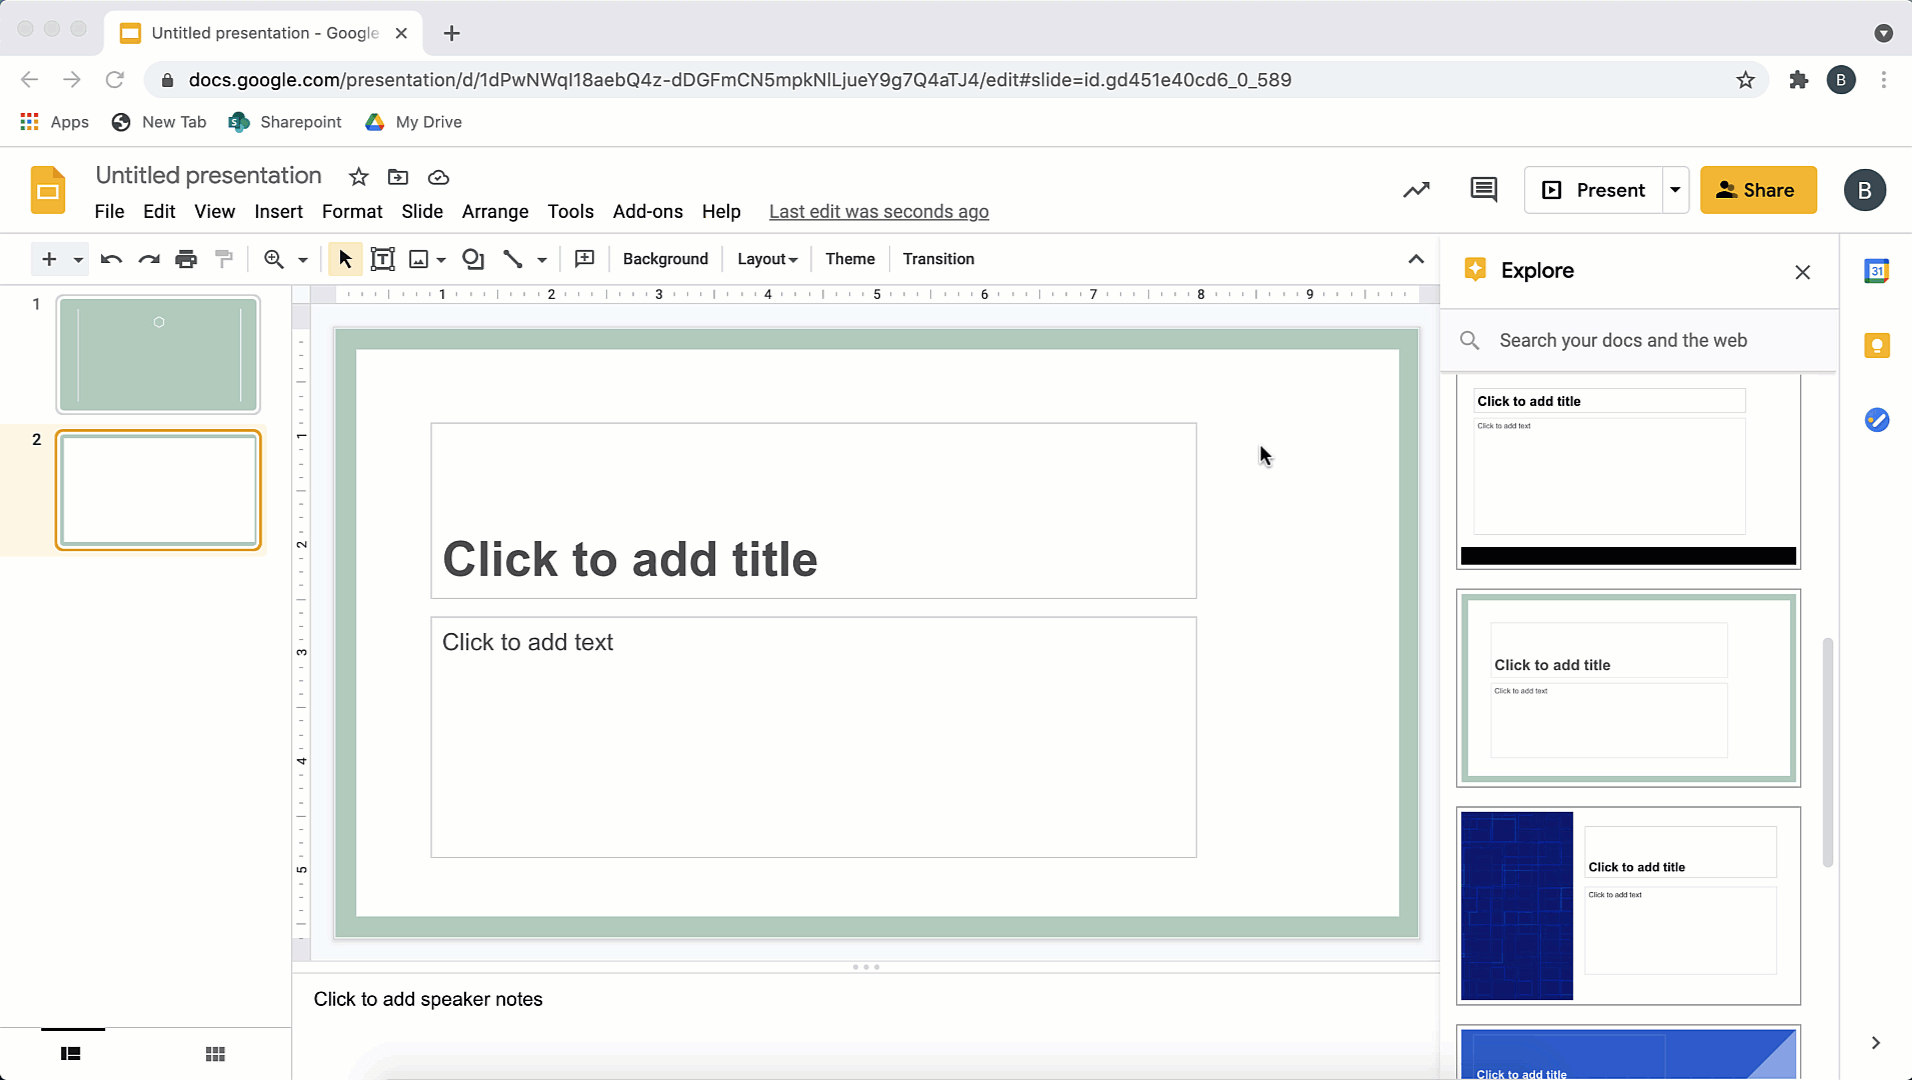1912x1080 pixels.
Task: Open the View menu
Action: click(214, 211)
